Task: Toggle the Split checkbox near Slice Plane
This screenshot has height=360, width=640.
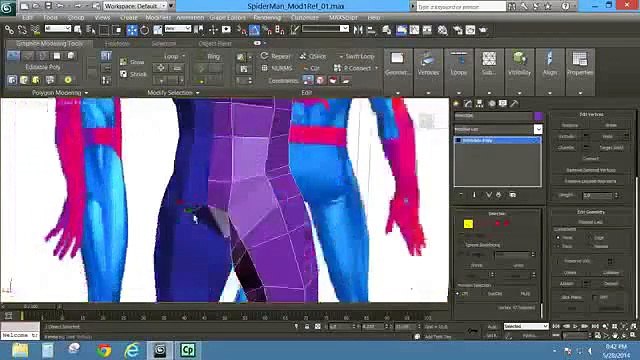Action: pyautogui.click(x=595, y=297)
